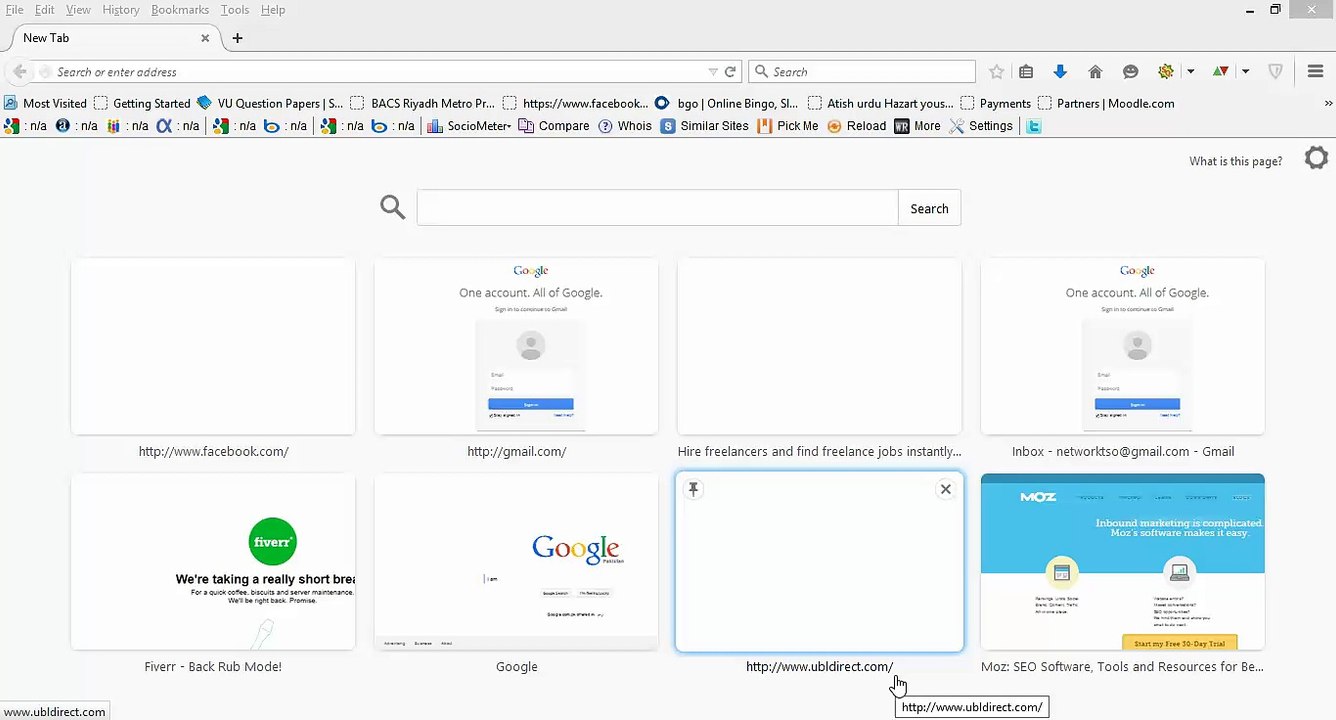Click the 'What is this page?' link
This screenshot has width=1336, height=720.
[1235, 161]
